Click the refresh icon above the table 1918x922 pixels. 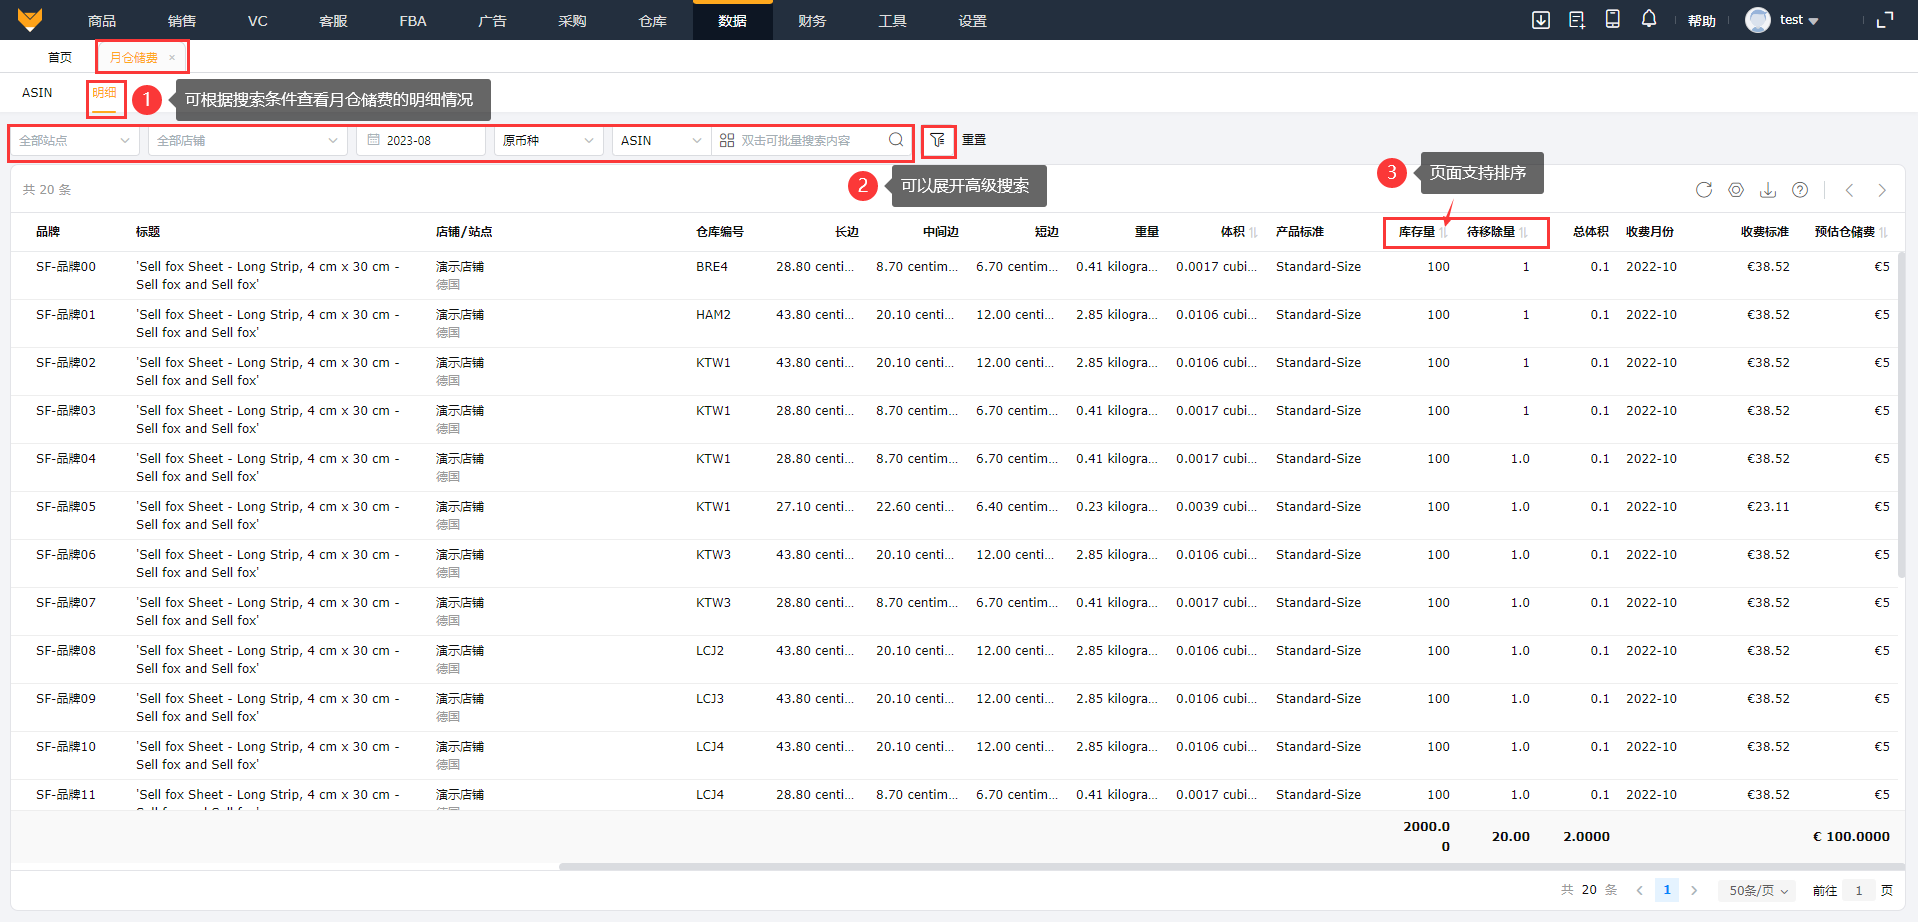click(x=1704, y=190)
